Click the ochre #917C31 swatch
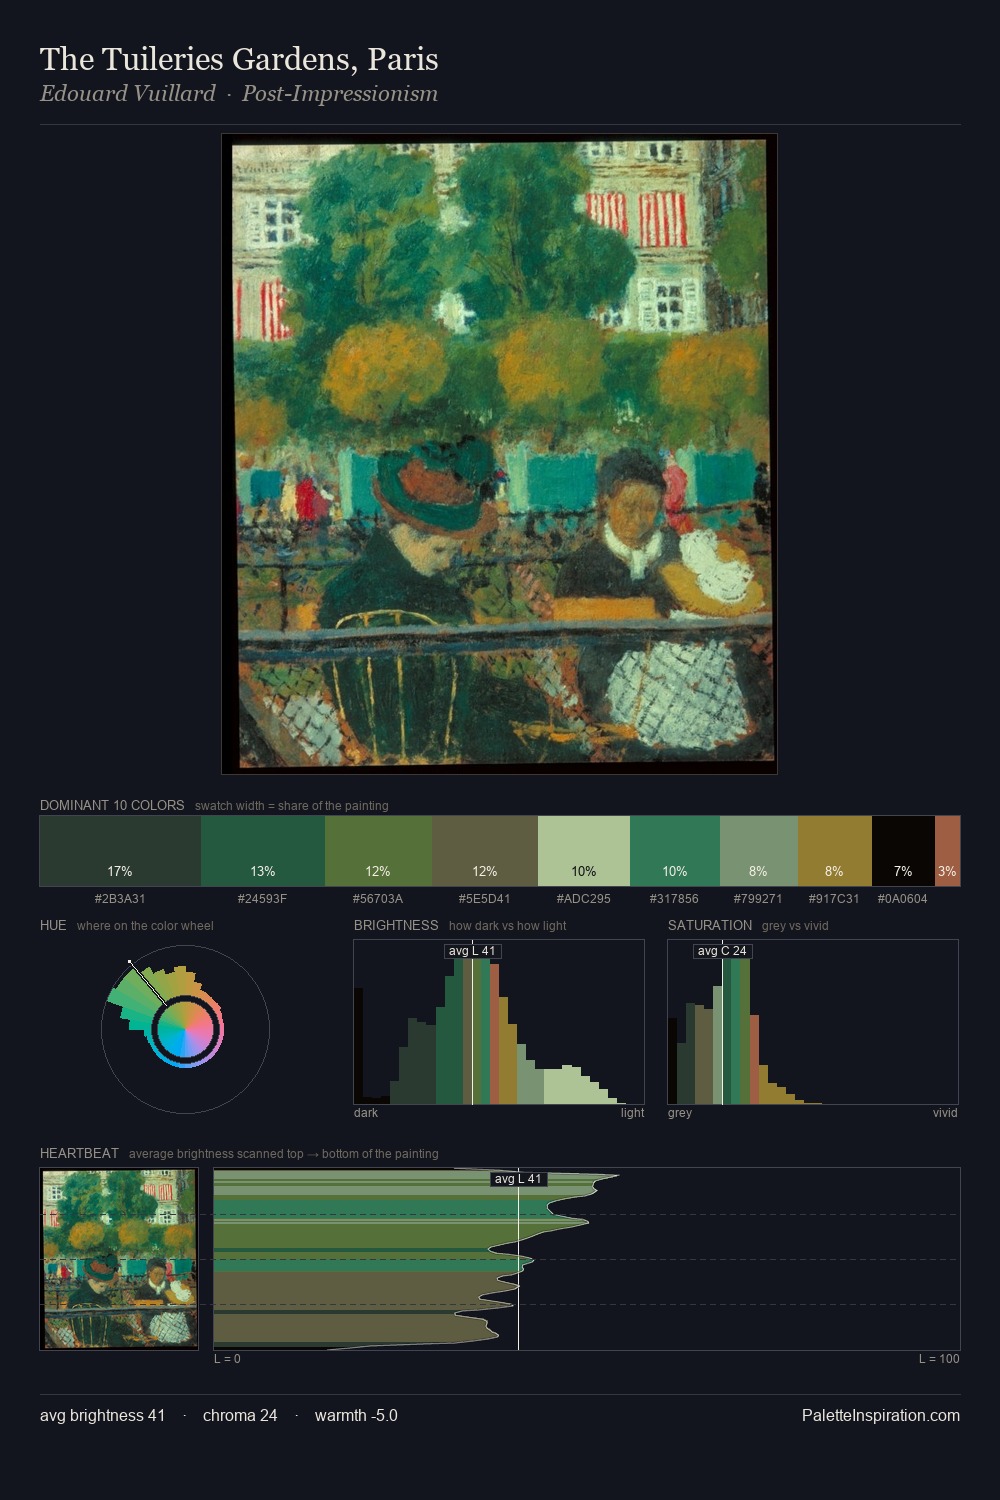Image resolution: width=1000 pixels, height=1500 pixels. 835,851
